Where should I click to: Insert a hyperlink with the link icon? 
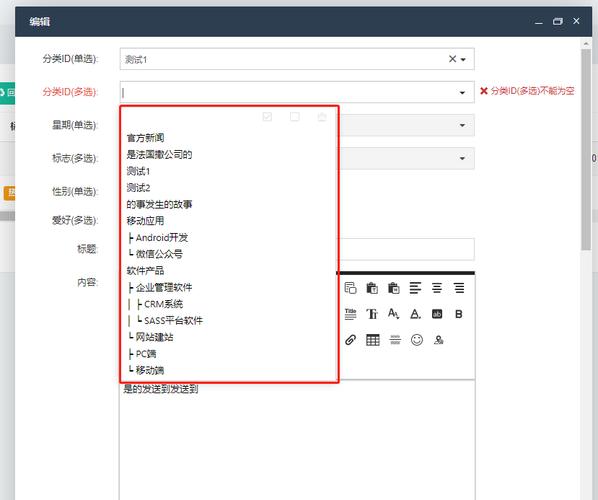pos(350,339)
